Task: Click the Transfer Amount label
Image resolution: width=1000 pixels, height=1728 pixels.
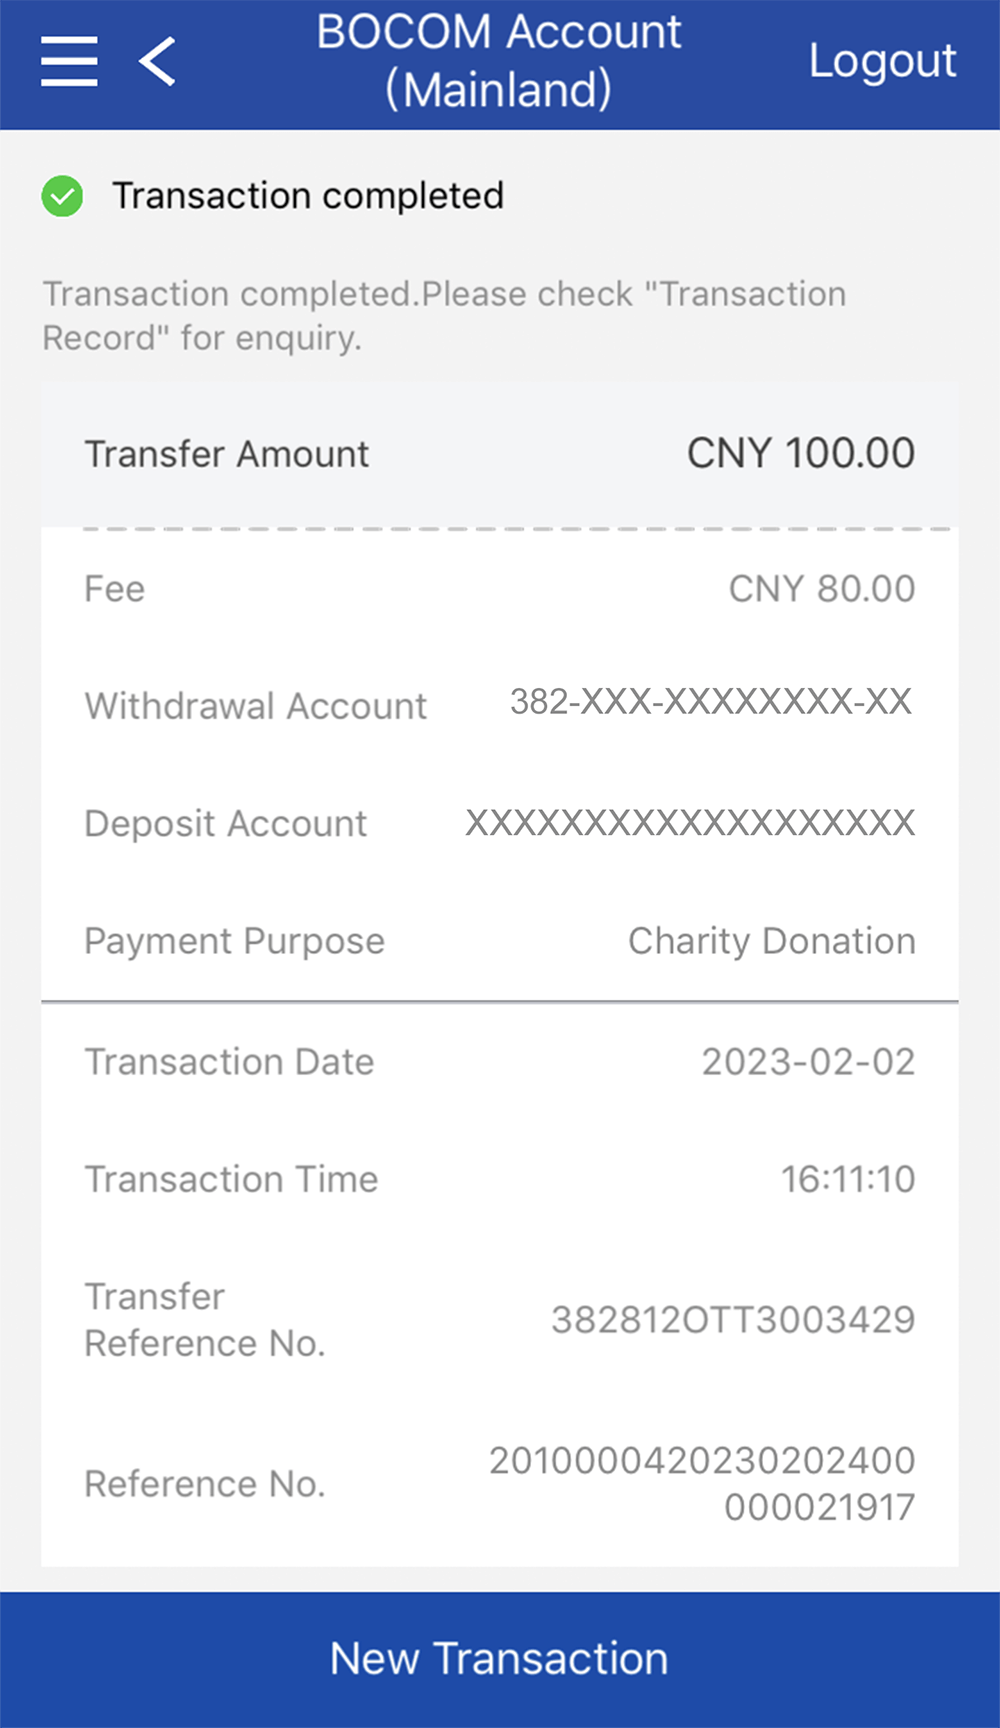Action: point(227,455)
